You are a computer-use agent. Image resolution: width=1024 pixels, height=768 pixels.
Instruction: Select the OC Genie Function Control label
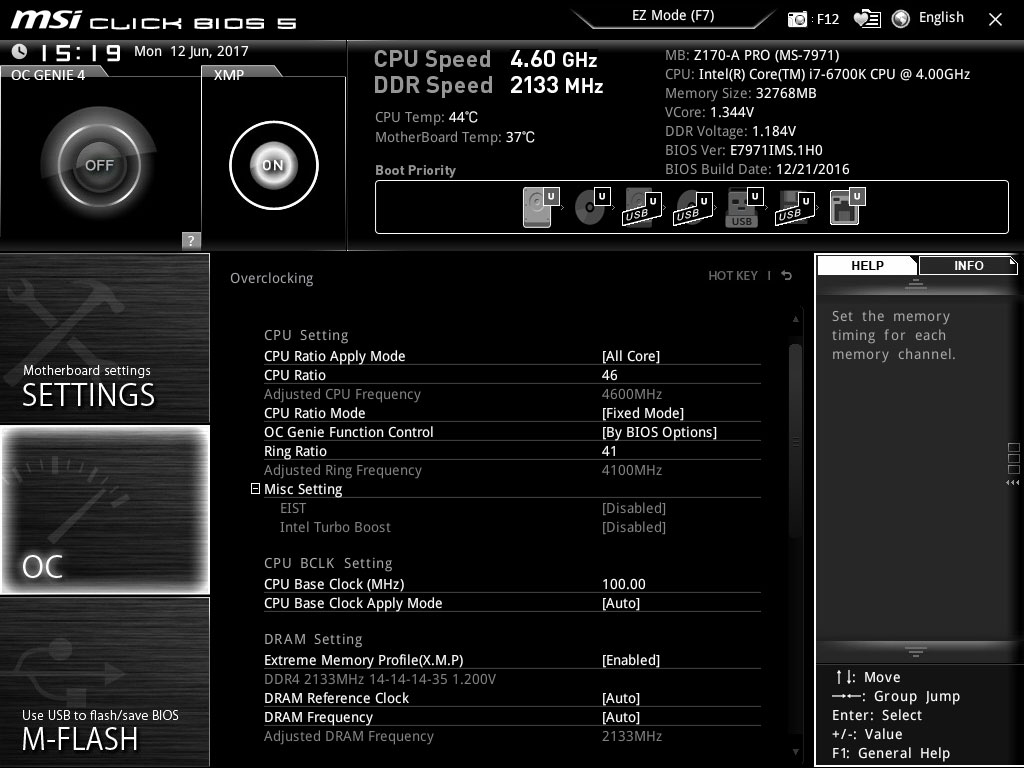[x=348, y=432]
